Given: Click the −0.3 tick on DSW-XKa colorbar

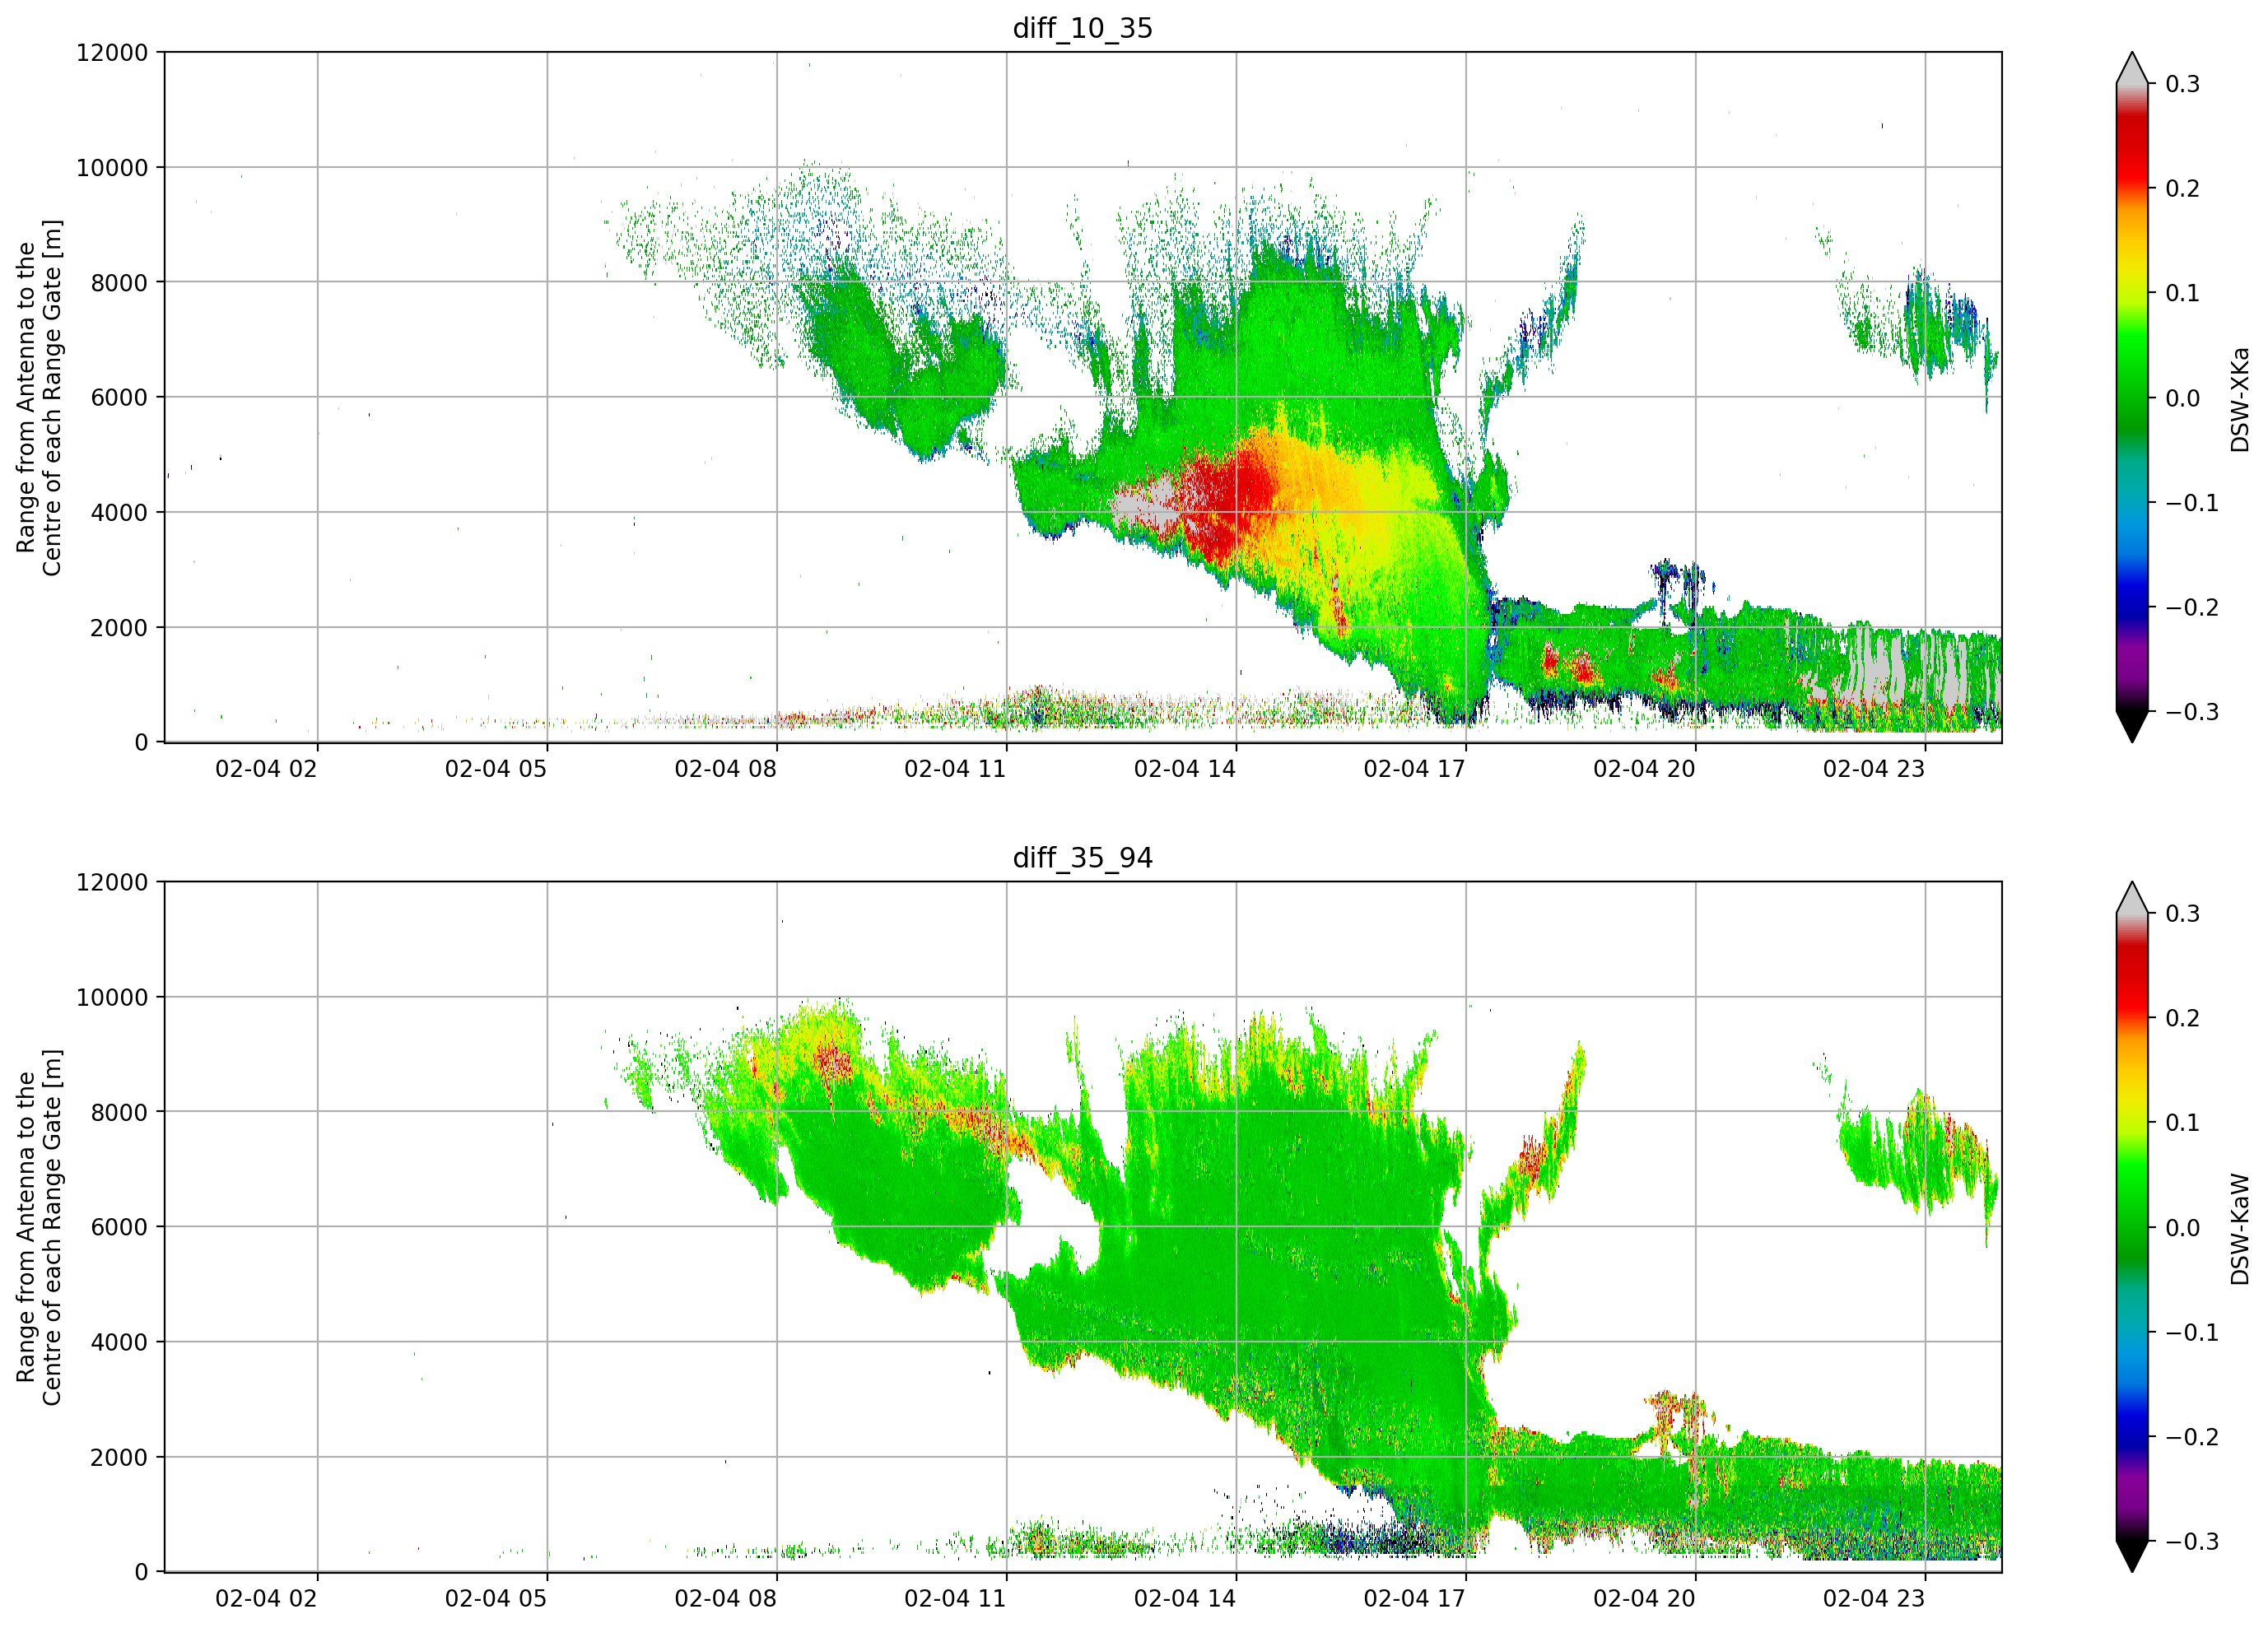Looking at the screenshot, I should tap(2192, 712).
